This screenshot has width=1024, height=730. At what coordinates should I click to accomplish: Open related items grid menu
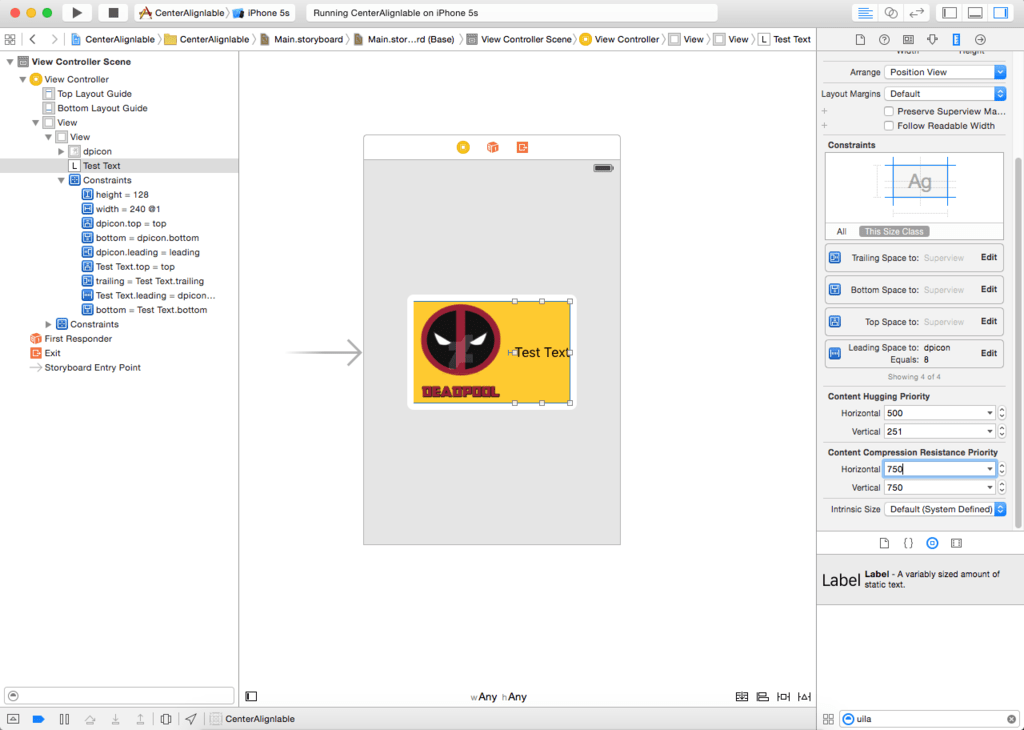10,39
